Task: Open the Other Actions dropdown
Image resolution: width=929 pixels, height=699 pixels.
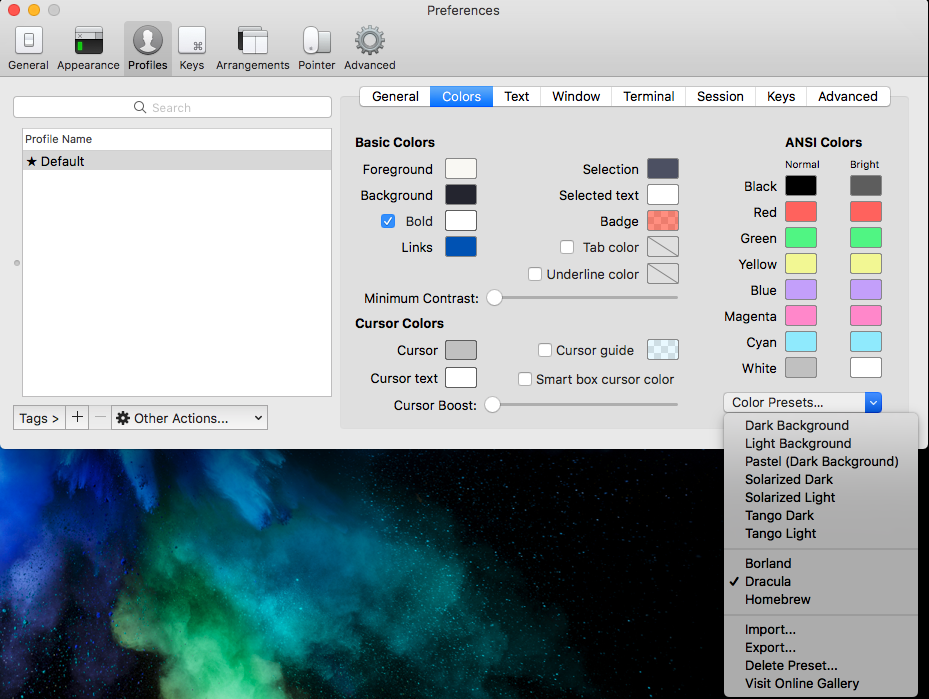Action: point(189,418)
